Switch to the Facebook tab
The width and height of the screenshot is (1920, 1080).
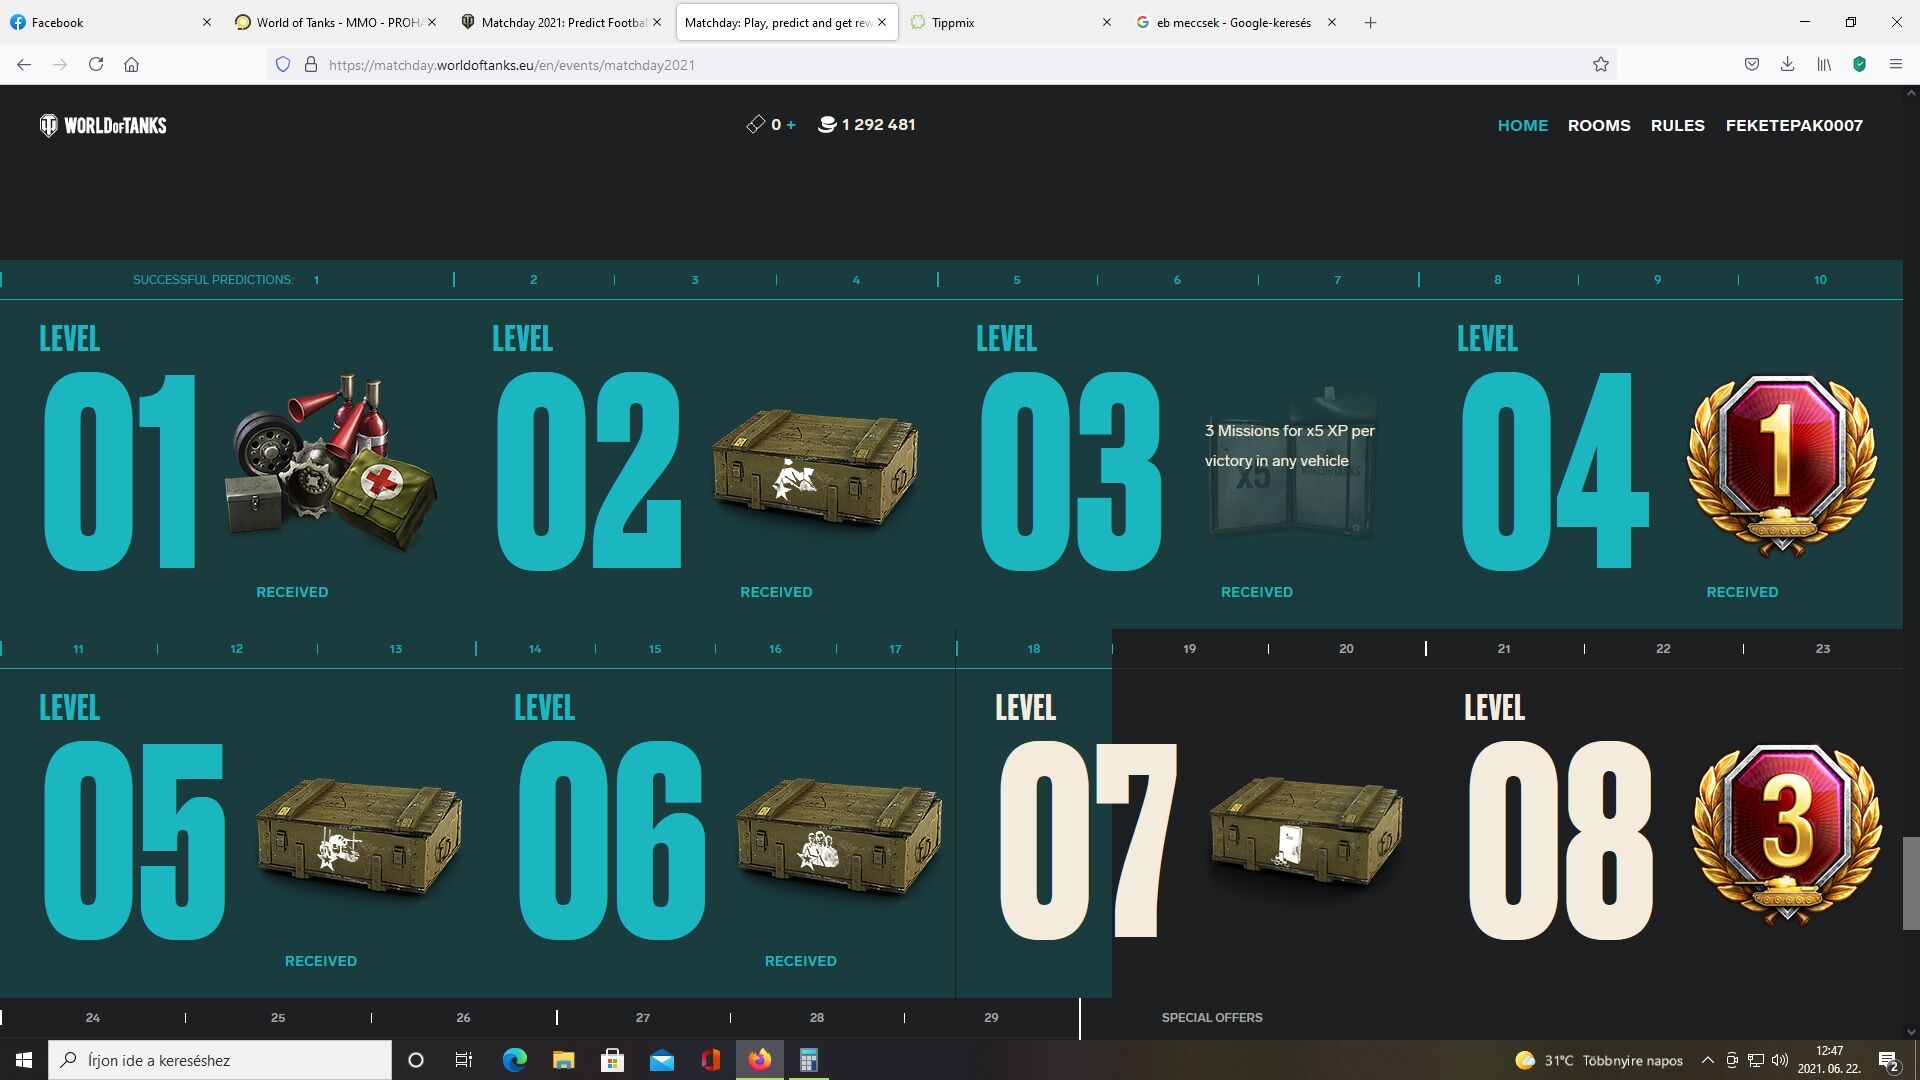[x=110, y=22]
